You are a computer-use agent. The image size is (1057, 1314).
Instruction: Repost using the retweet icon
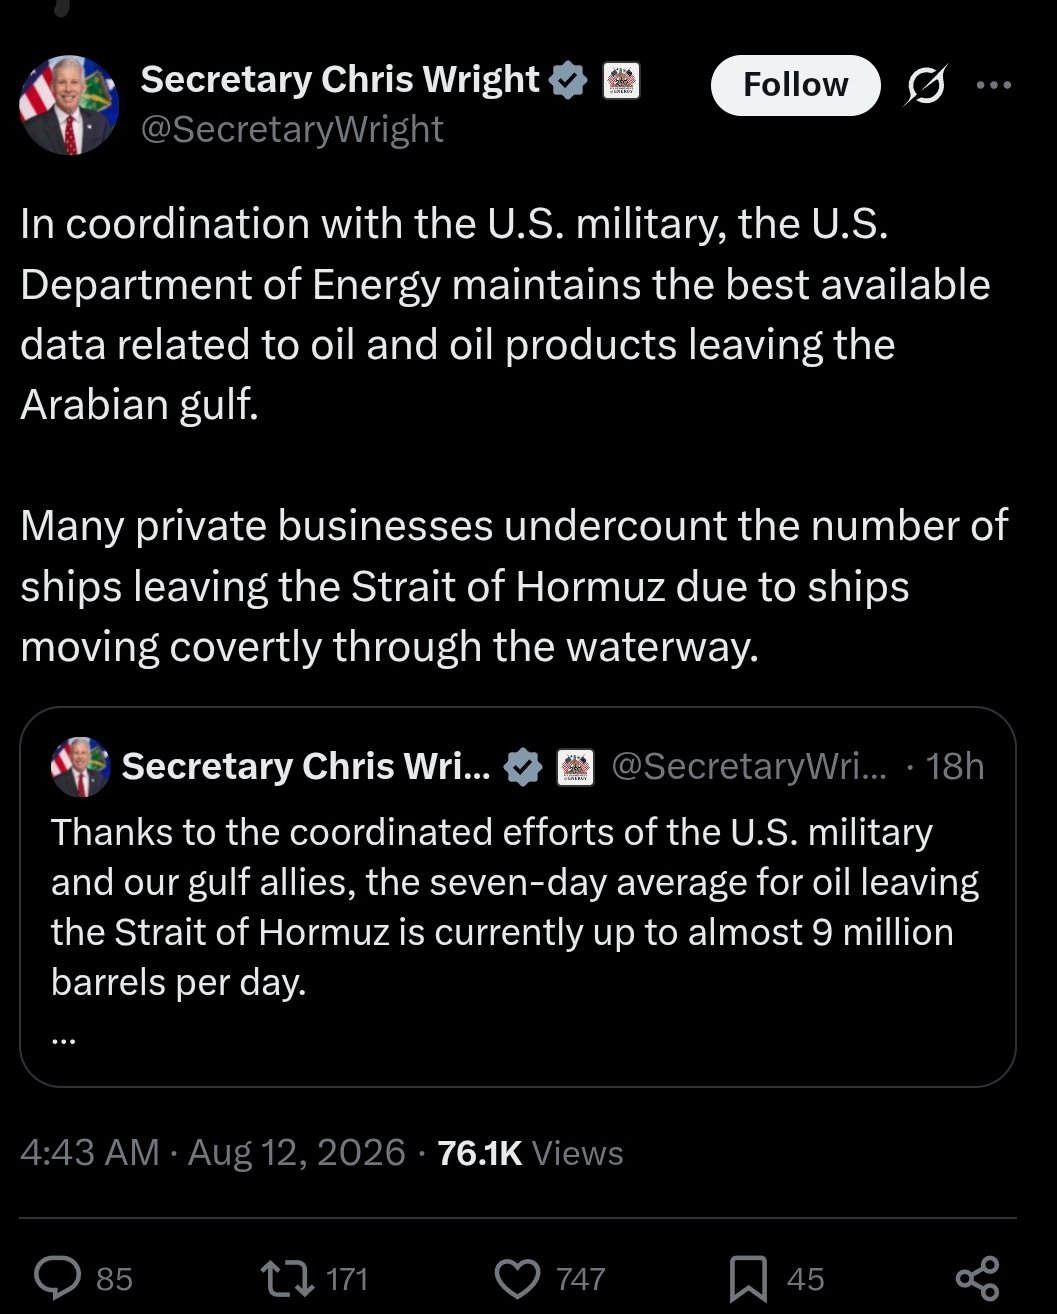(x=286, y=1278)
